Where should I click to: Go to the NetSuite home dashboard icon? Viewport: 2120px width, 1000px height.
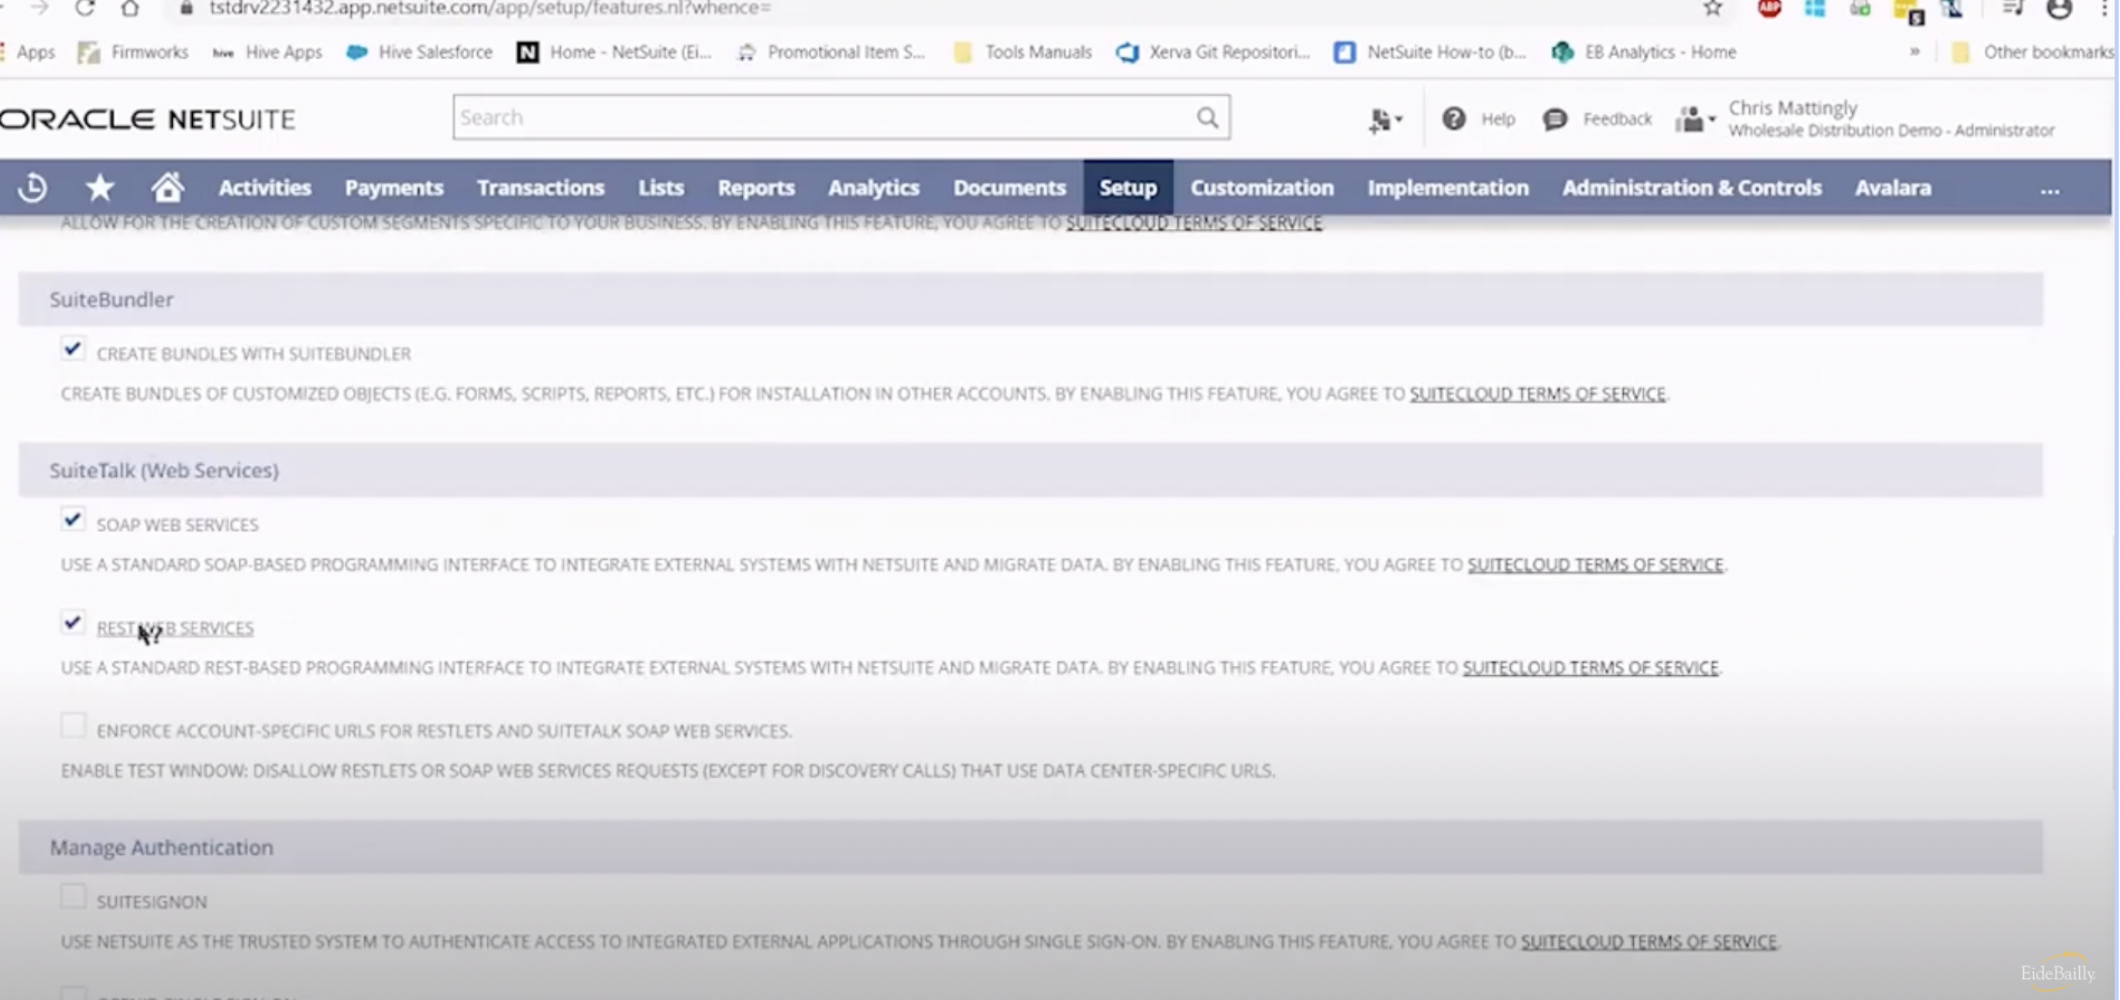tap(167, 187)
